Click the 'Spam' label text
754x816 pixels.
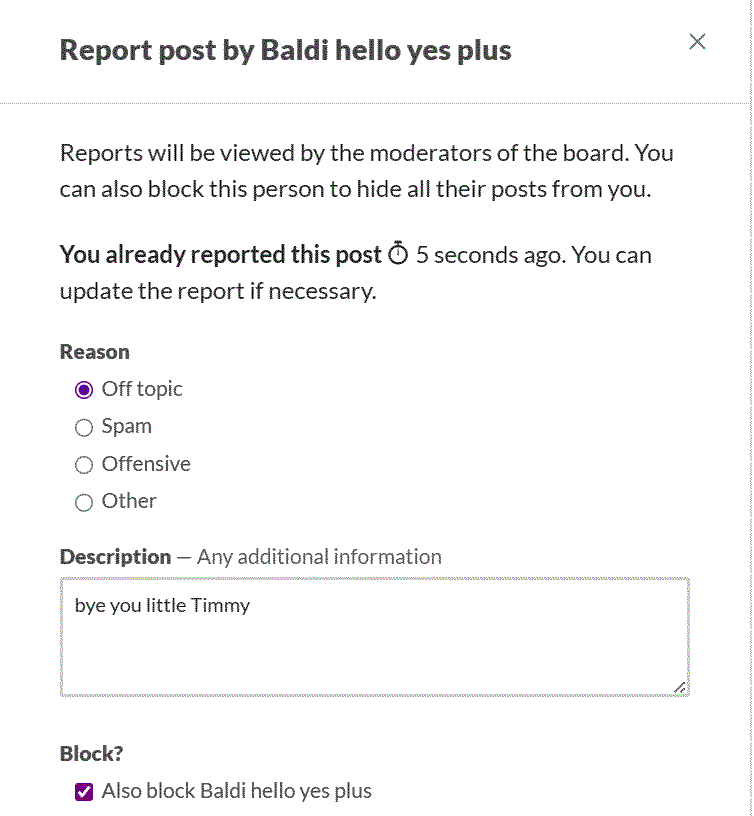coord(126,427)
